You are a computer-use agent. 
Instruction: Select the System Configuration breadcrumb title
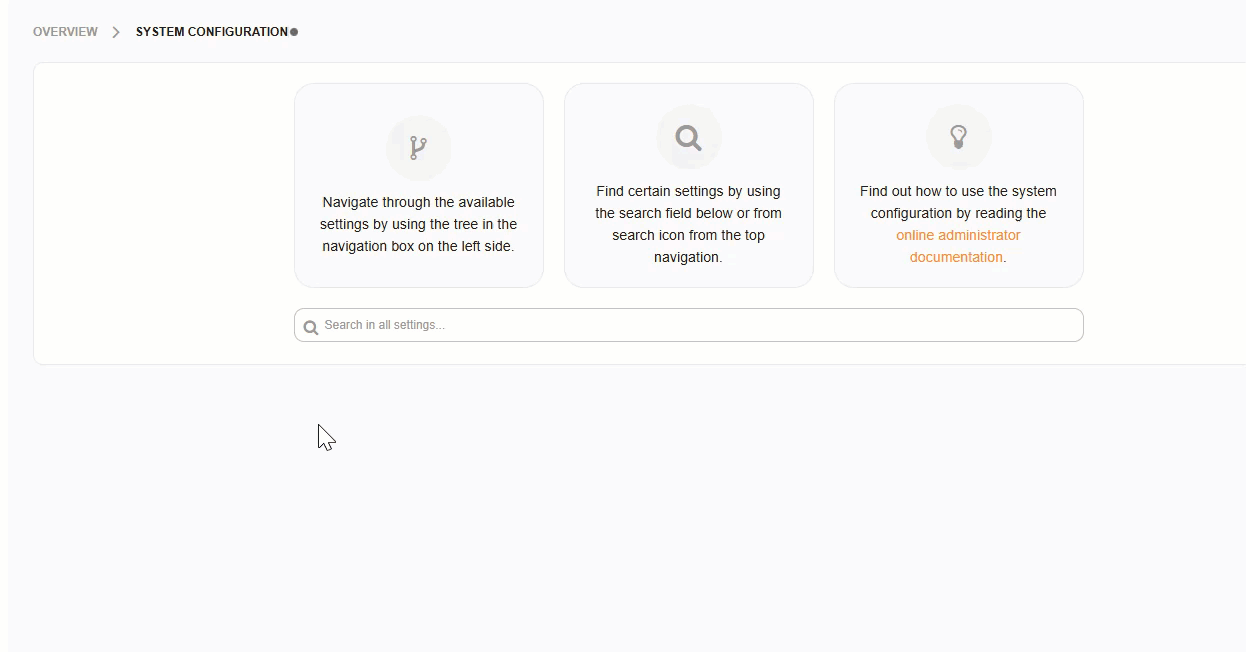point(211,32)
